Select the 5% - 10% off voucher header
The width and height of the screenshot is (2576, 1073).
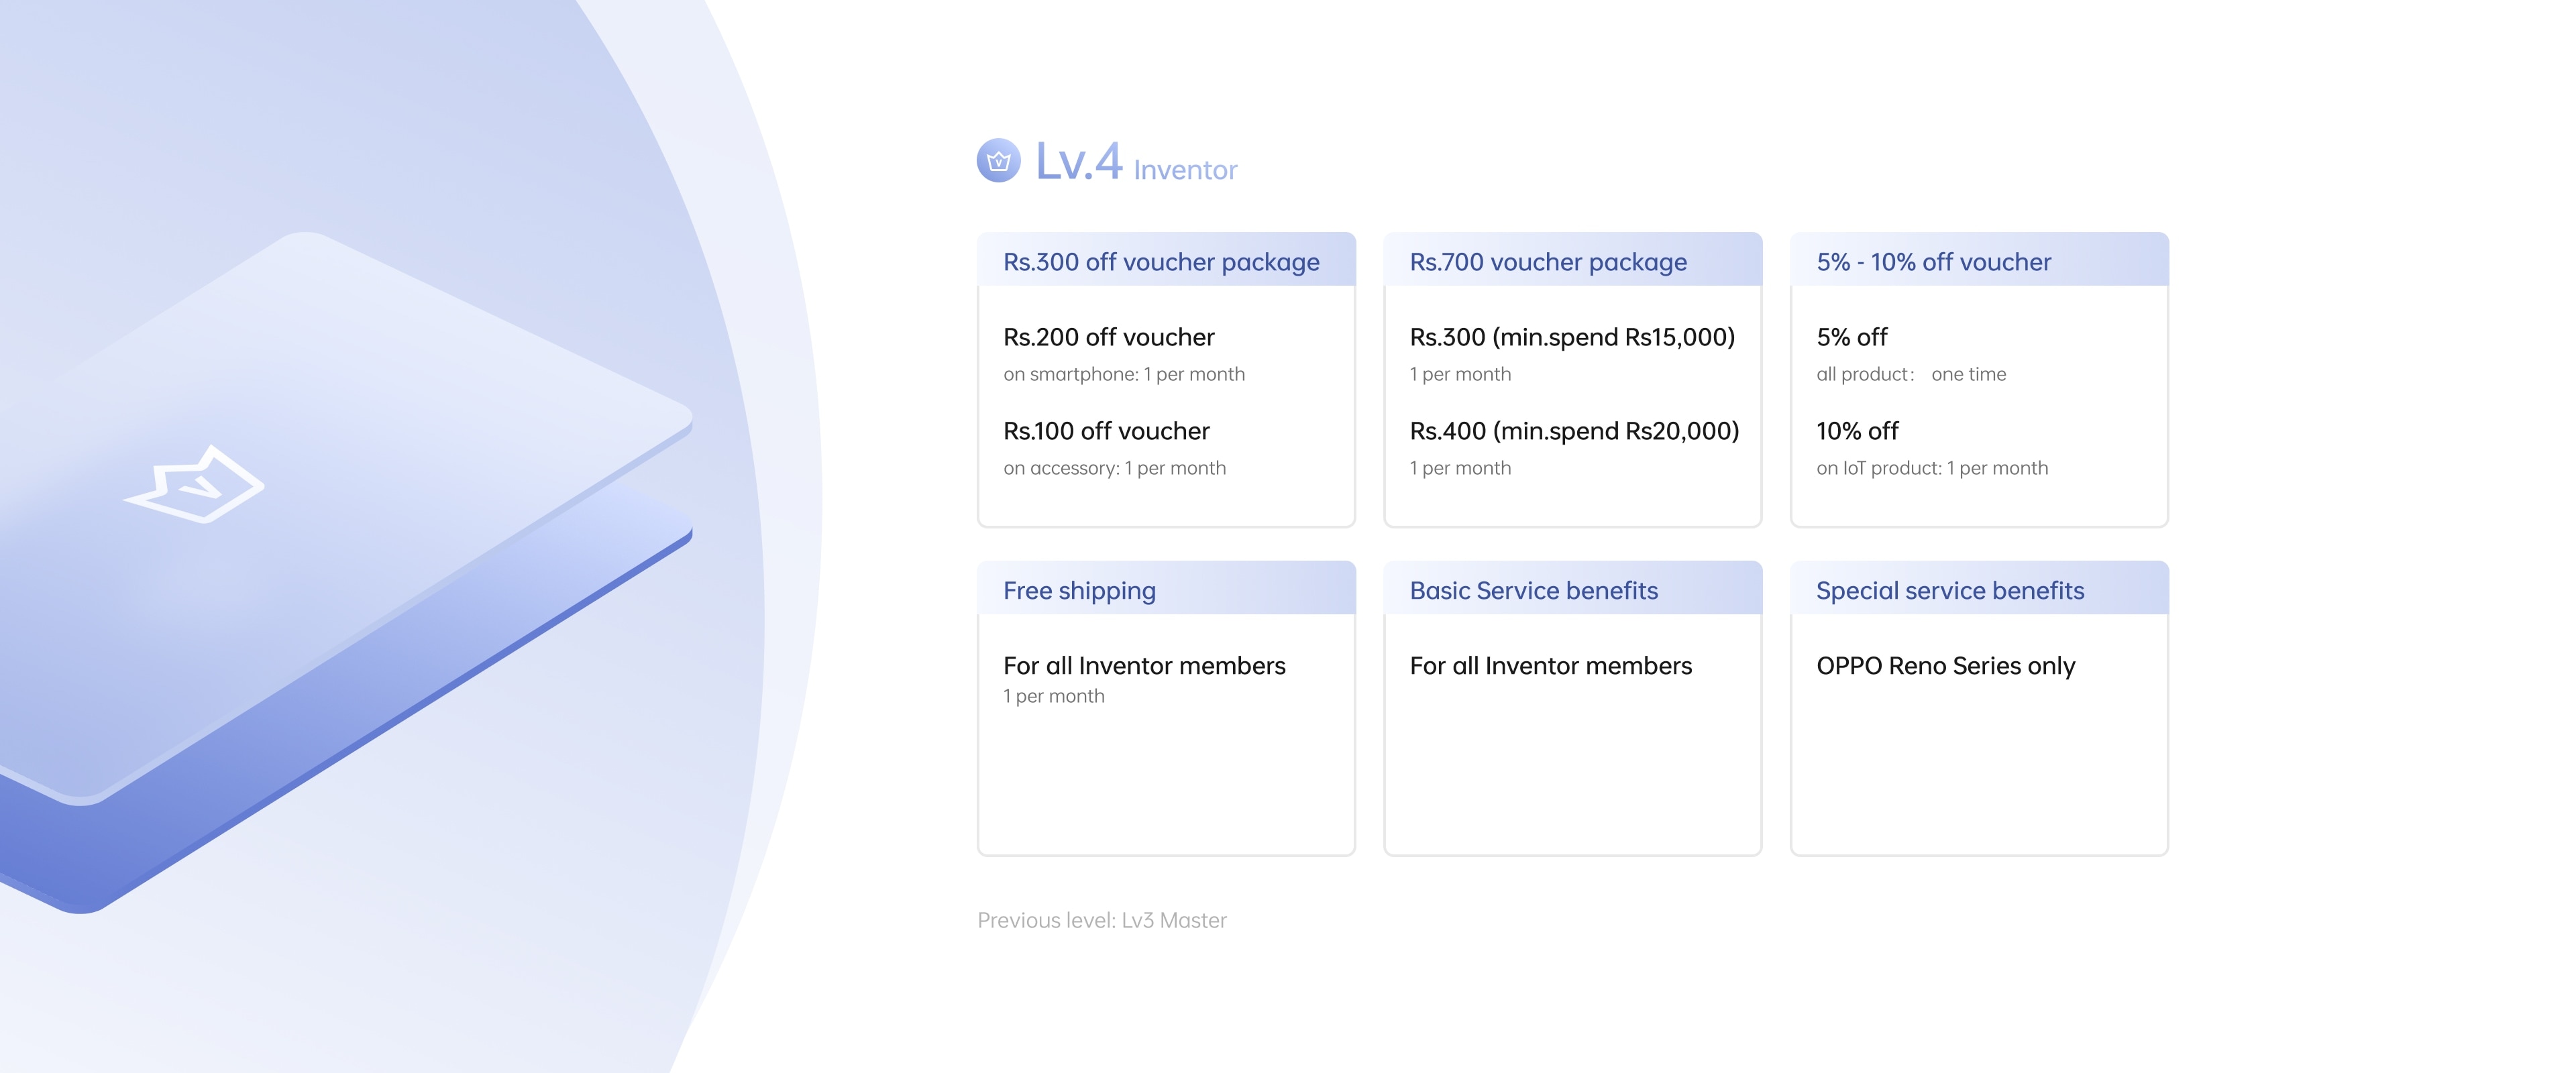1933,262
